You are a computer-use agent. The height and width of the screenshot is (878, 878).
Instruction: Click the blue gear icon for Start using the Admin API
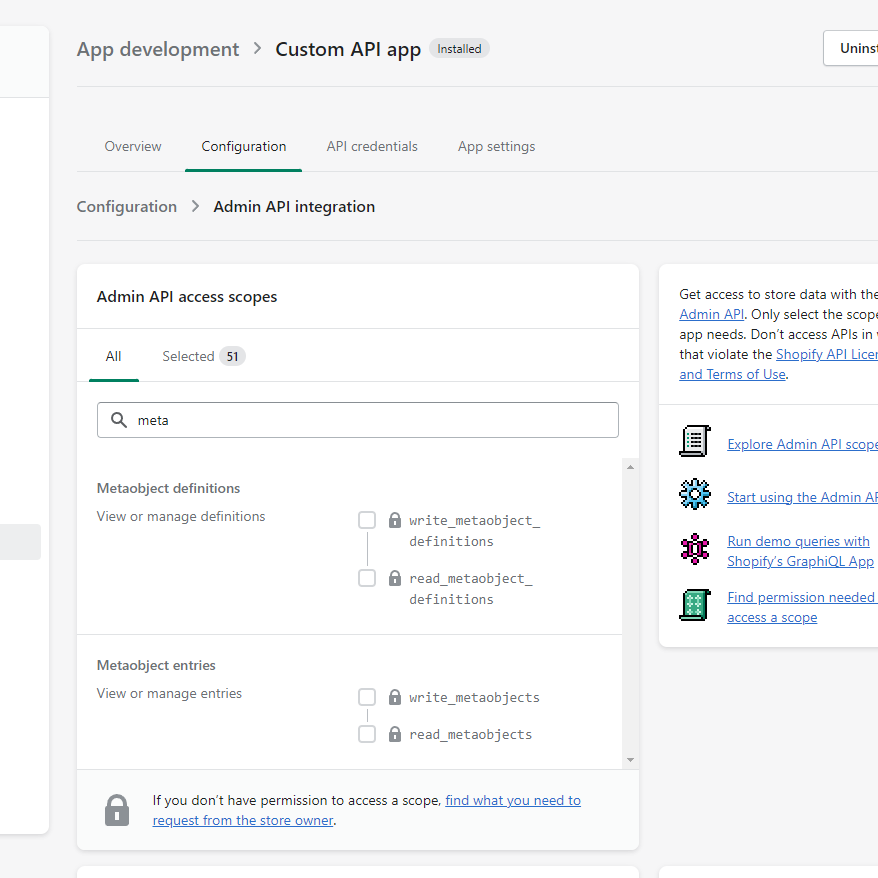695,494
